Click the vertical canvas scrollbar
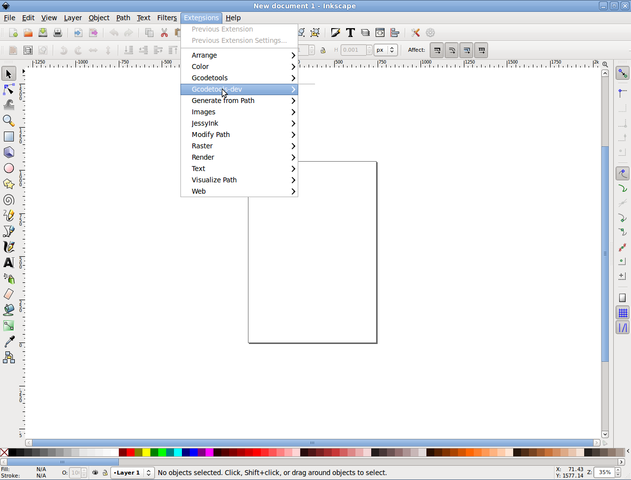The width and height of the screenshot is (631, 480). [605, 253]
